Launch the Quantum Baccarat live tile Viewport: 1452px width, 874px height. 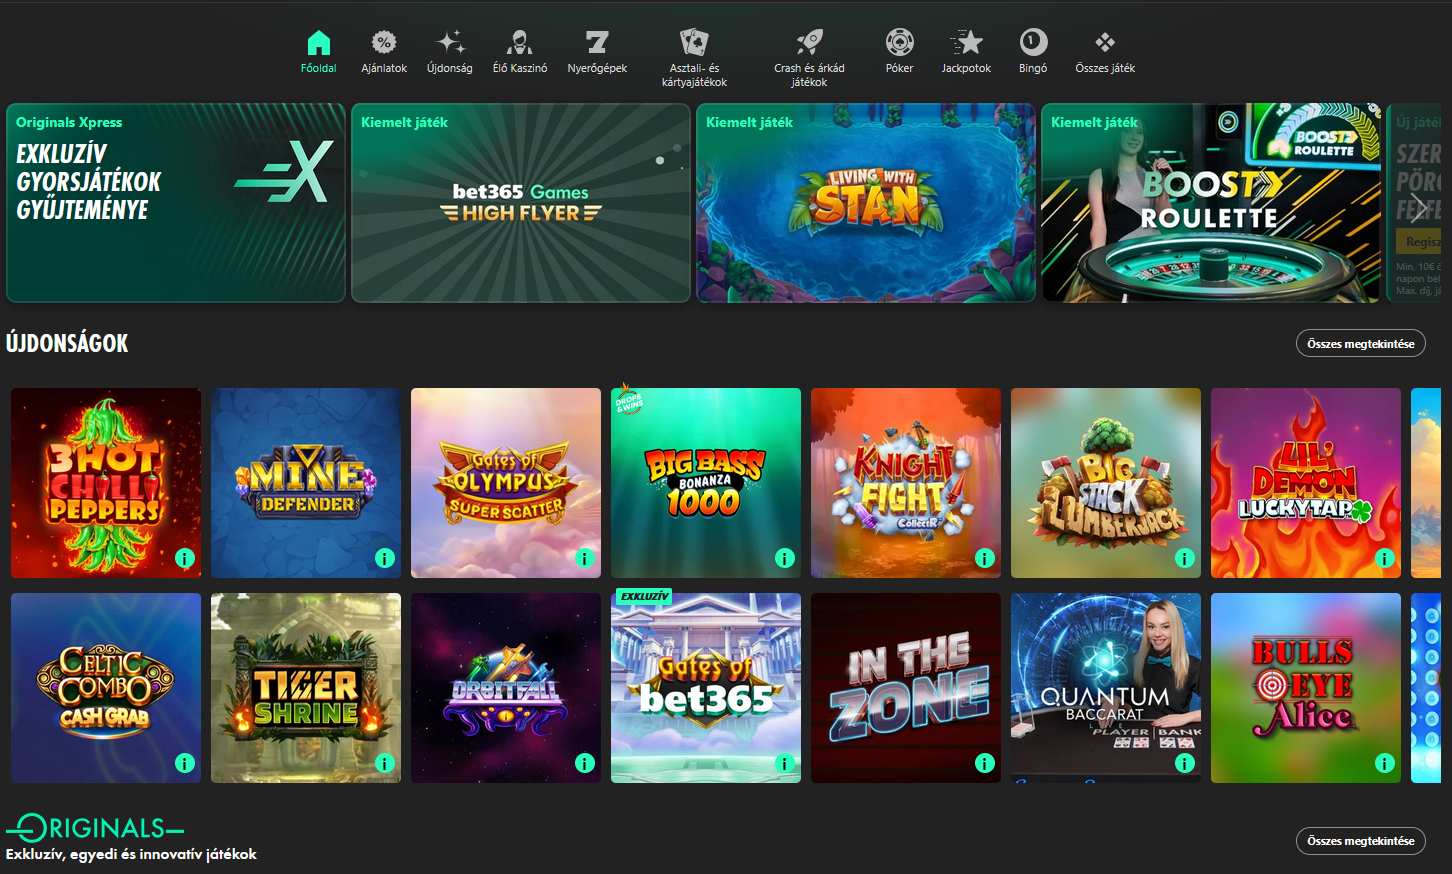coord(1106,688)
